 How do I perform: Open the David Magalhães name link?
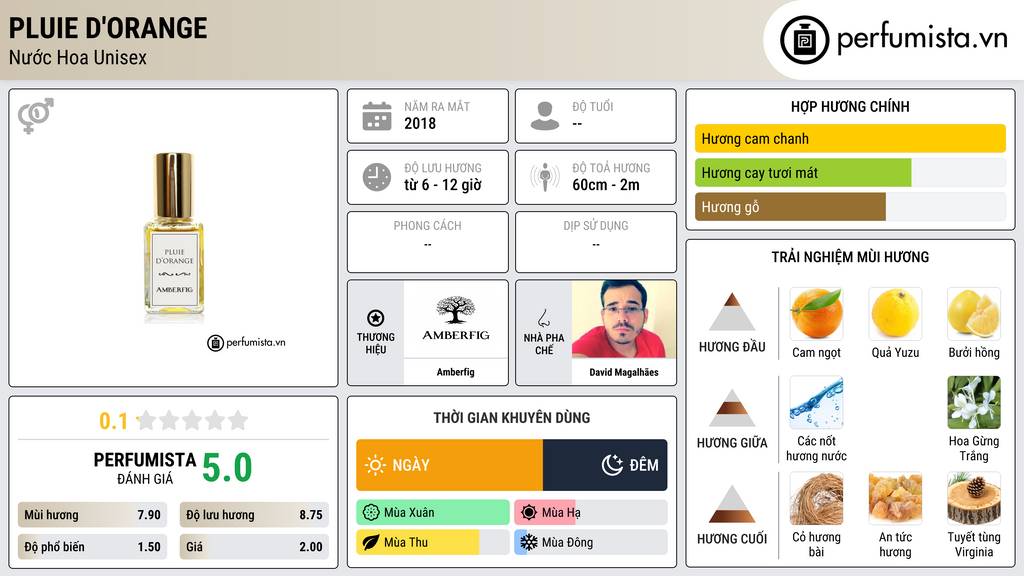[624, 372]
